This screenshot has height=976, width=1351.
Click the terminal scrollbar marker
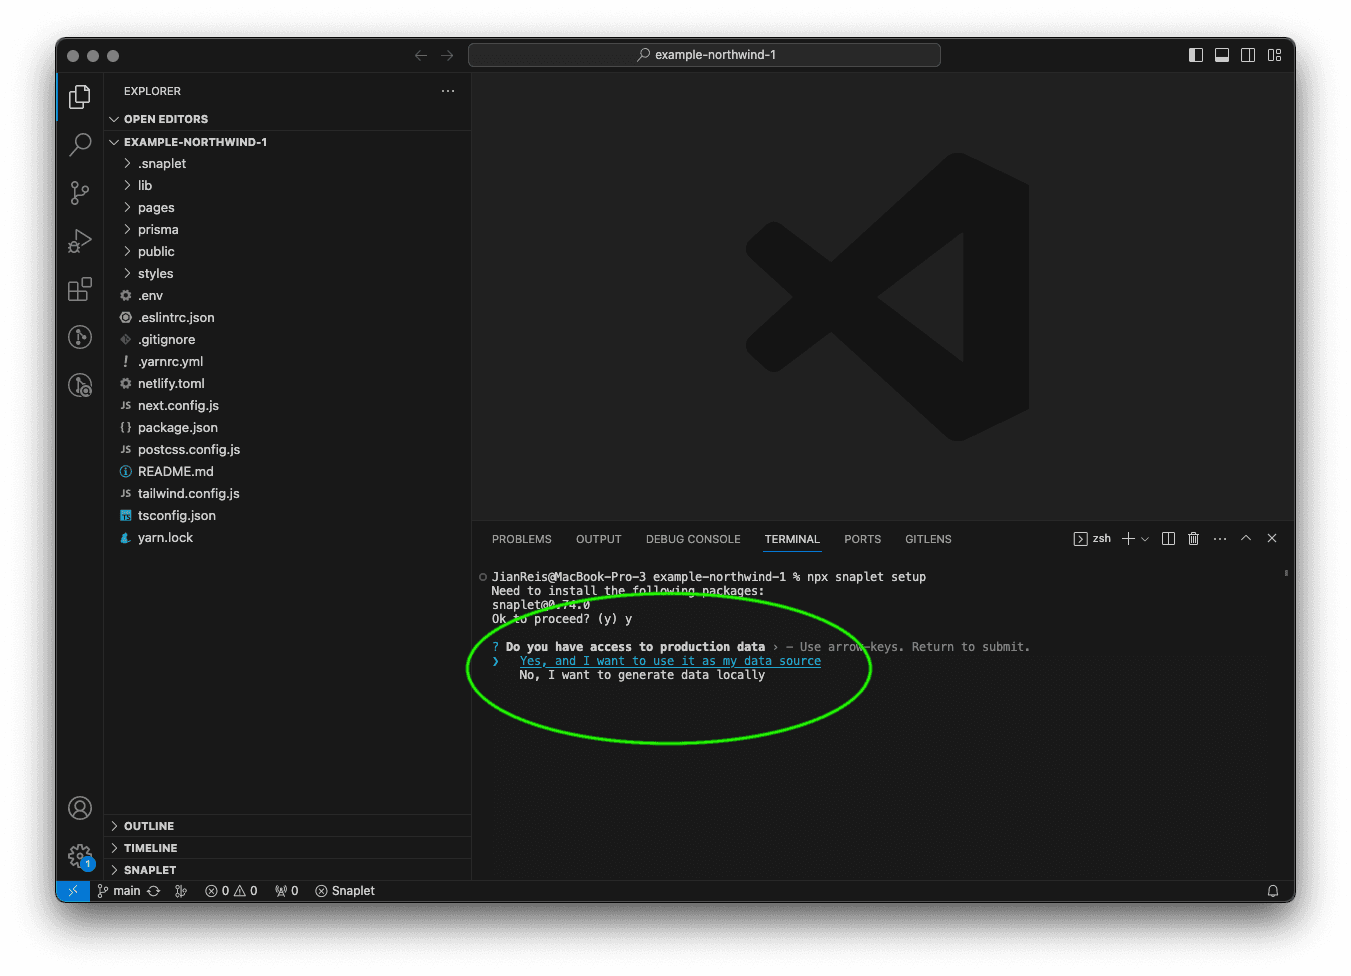[1286, 573]
